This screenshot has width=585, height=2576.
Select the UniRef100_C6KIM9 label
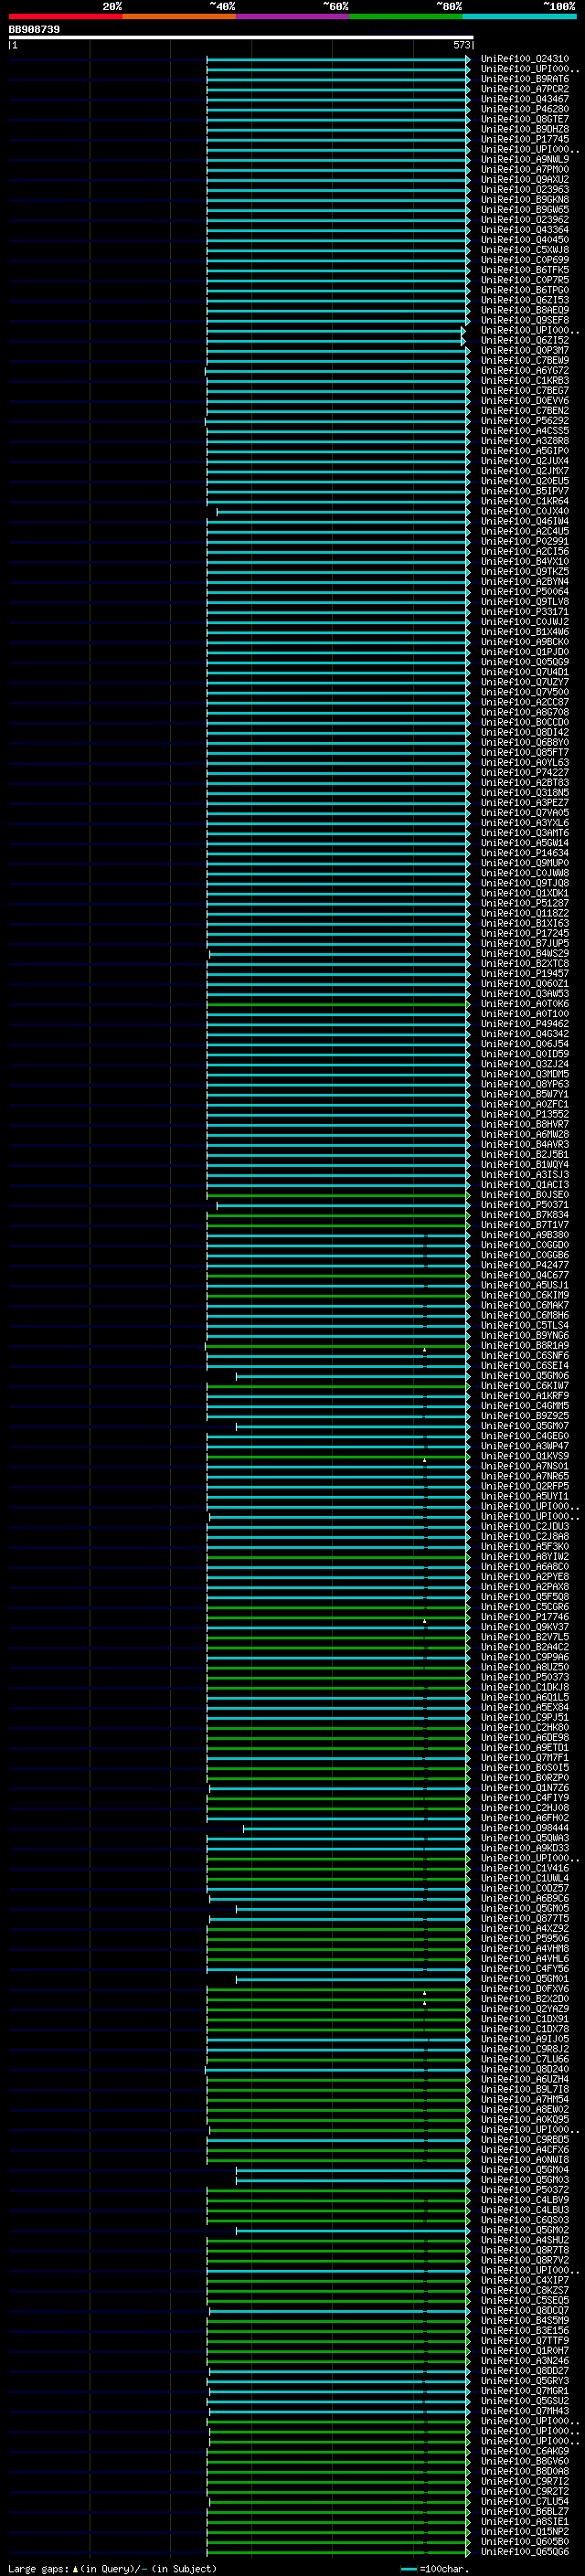coord(525,1296)
